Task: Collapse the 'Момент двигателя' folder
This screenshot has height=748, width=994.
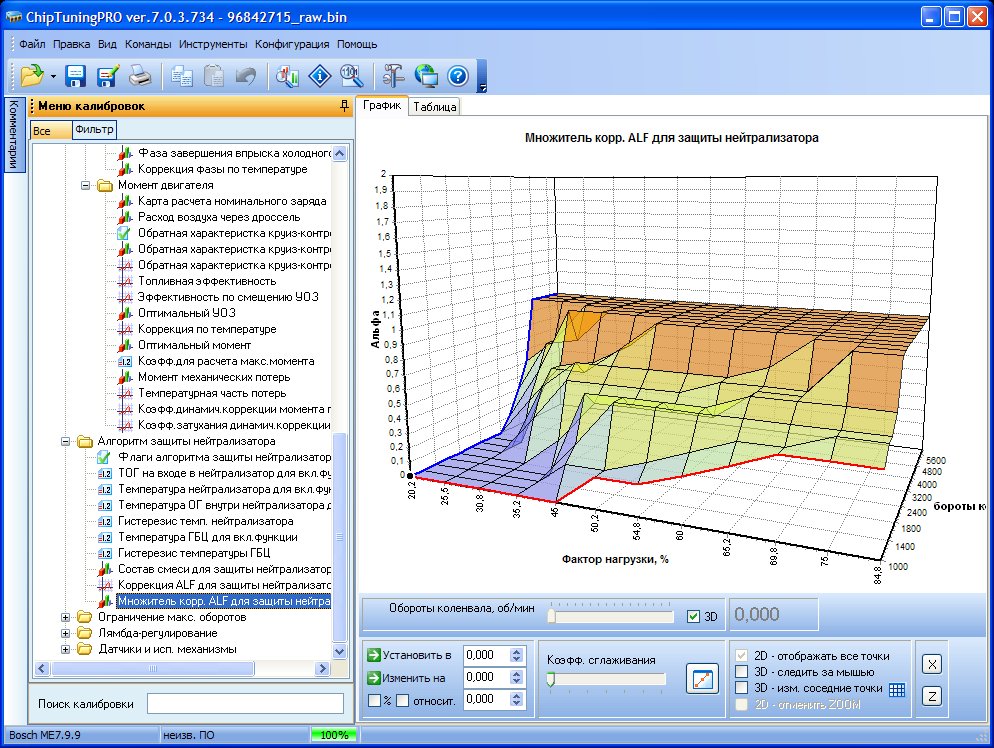Action: (x=86, y=185)
